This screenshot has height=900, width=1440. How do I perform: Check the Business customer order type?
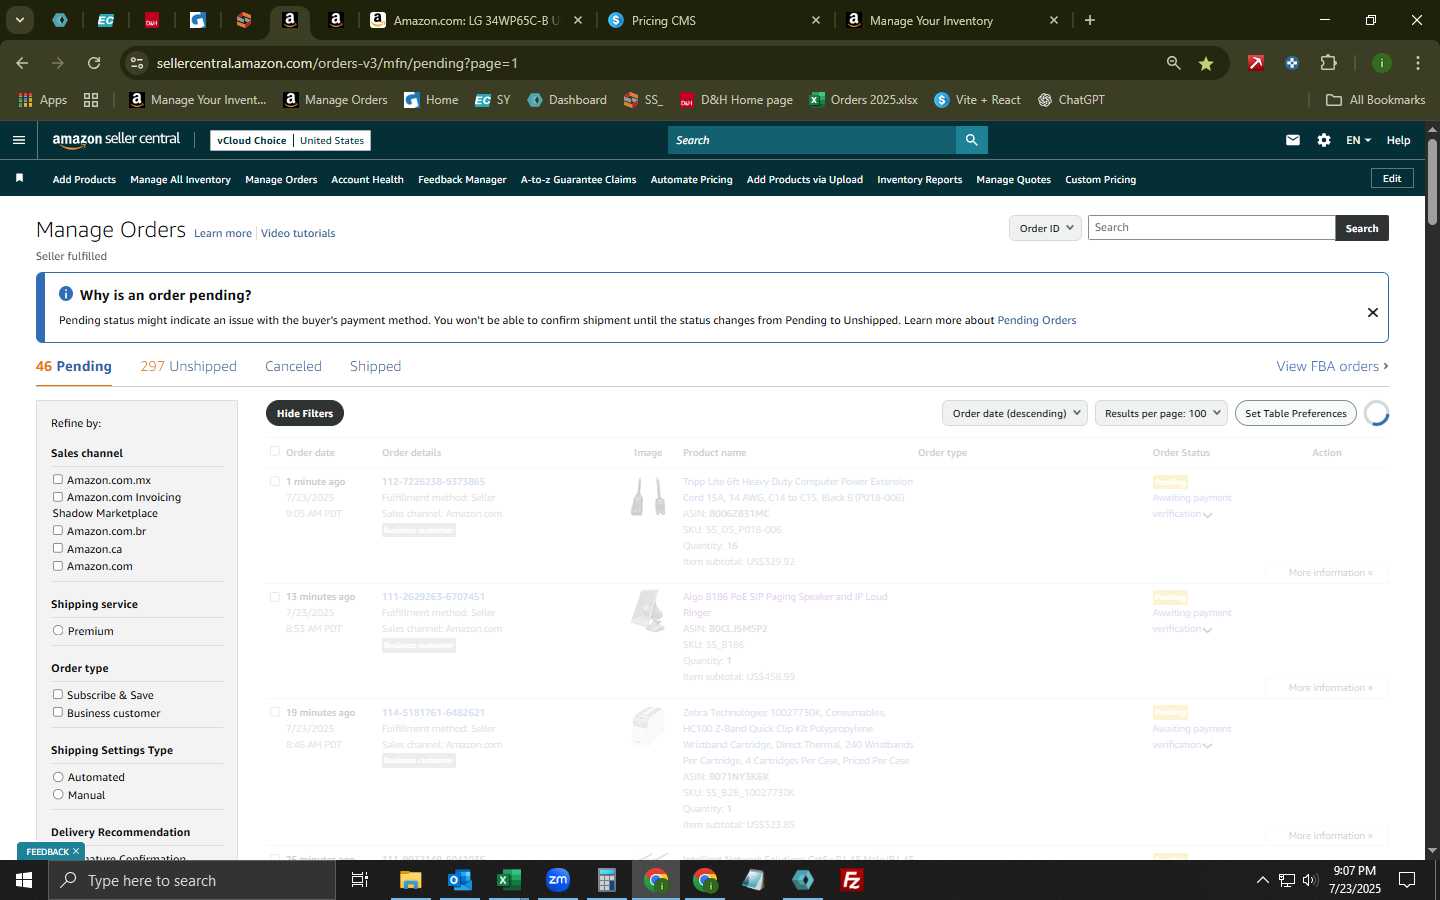(58, 712)
